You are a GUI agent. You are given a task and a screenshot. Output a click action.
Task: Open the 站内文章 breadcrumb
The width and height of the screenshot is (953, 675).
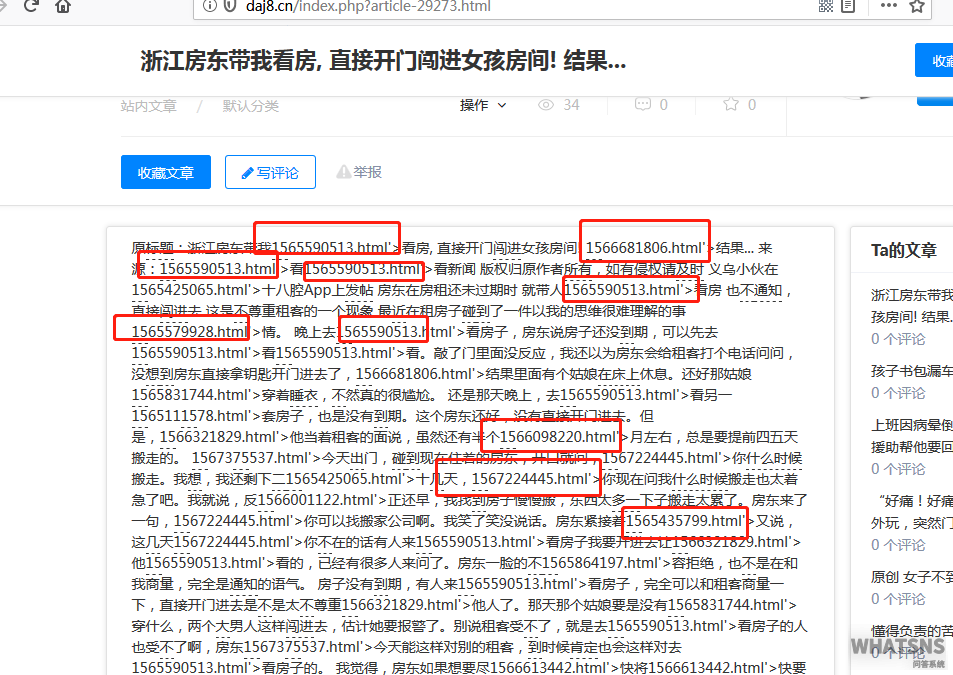coord(148,105)
